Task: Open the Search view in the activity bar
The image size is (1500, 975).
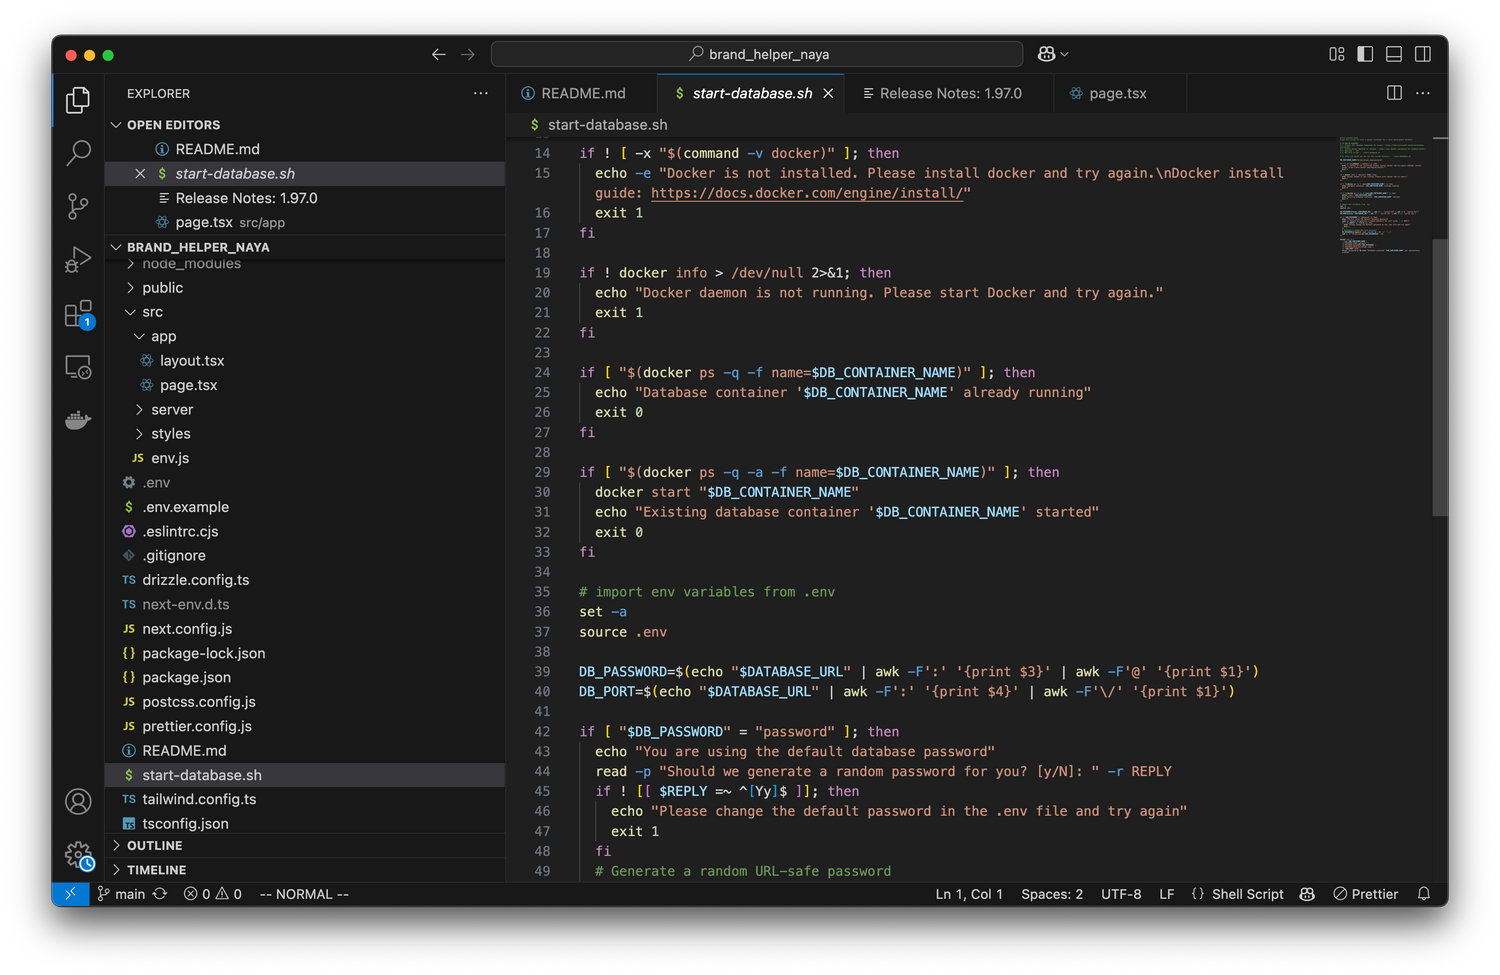Action: pos(77,152)
